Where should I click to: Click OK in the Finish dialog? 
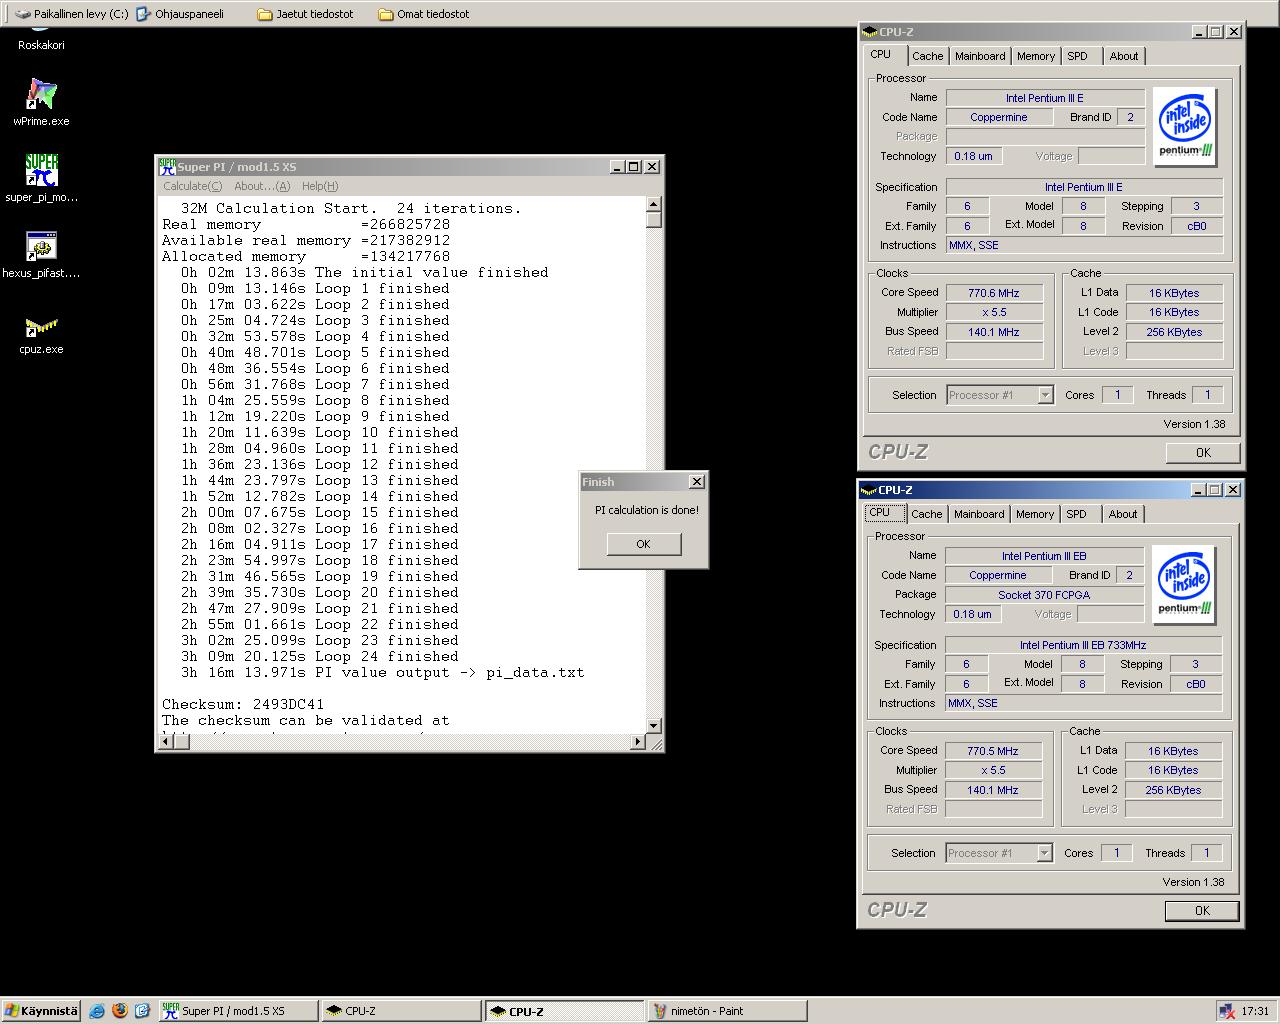coord(643,544)
